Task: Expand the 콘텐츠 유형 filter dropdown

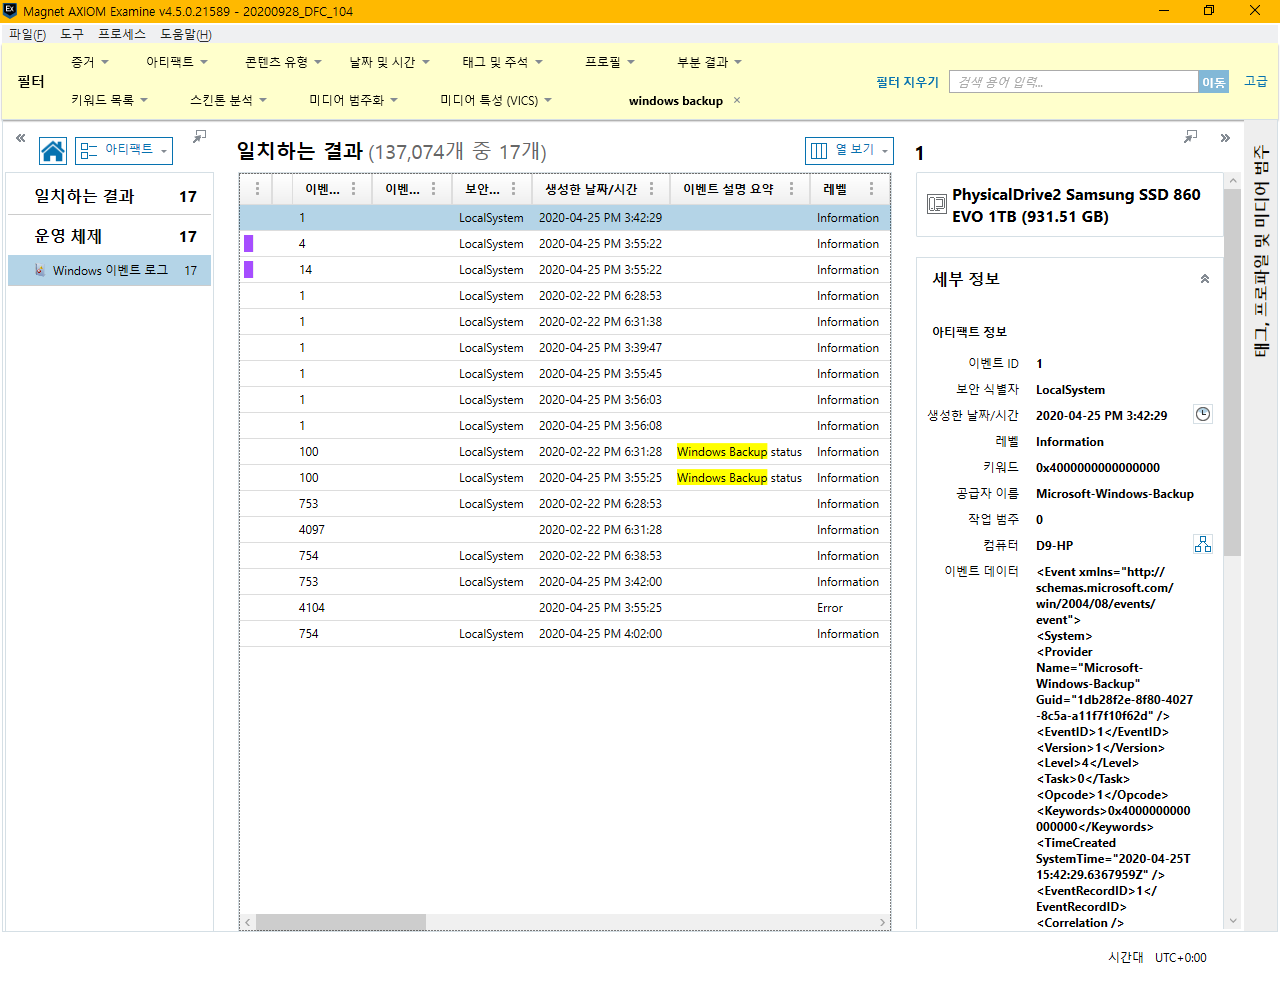Action: pos(283,62)
